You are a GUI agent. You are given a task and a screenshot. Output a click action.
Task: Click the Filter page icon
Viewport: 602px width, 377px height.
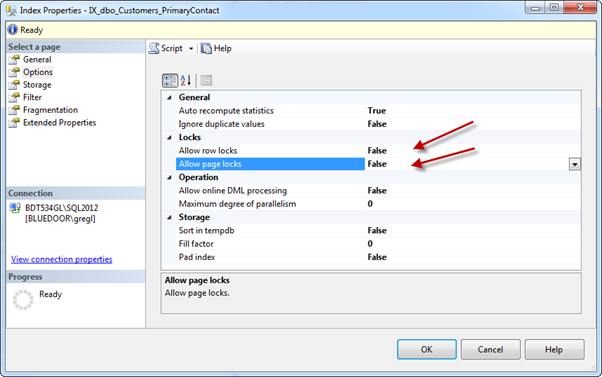point(14,98)
